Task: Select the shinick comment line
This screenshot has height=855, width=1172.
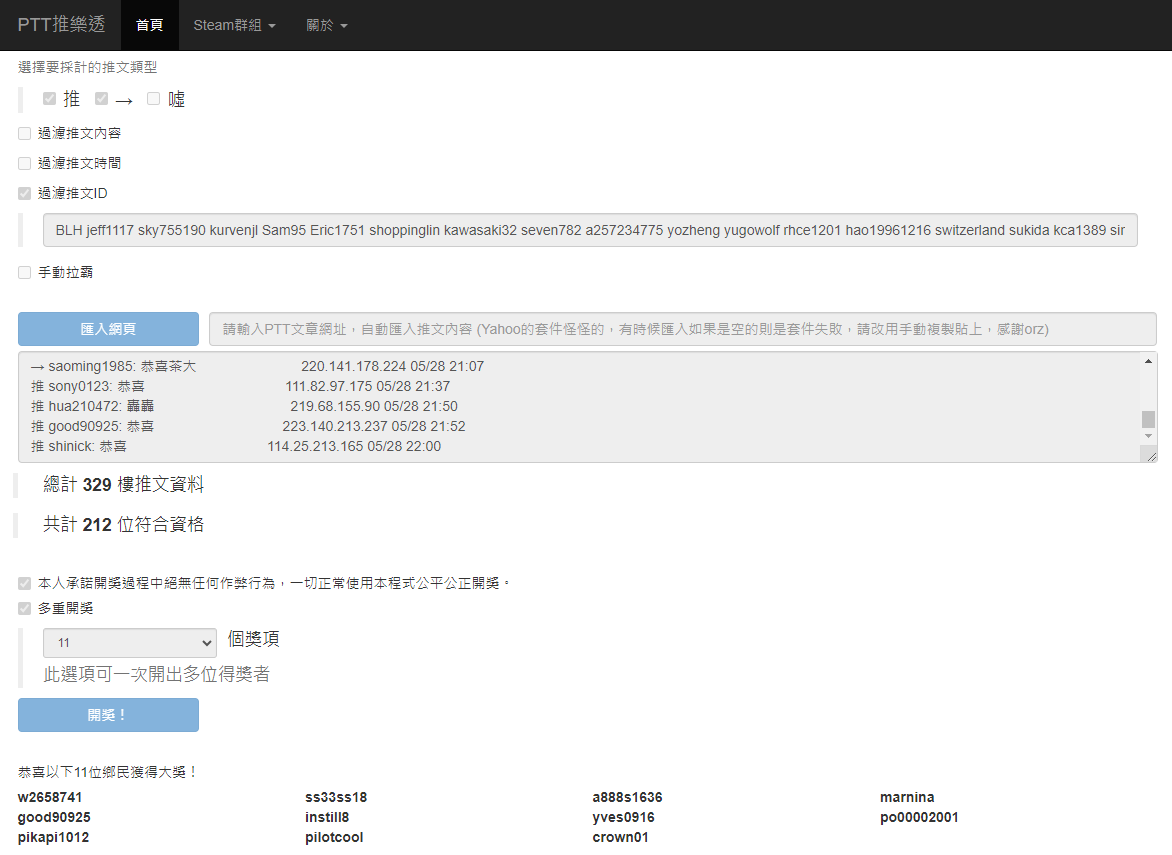Action: point(236,446)
